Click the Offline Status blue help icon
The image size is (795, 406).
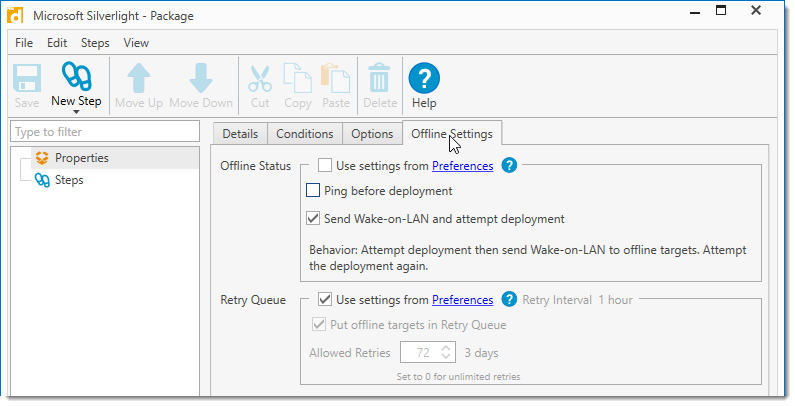(509, 166)
